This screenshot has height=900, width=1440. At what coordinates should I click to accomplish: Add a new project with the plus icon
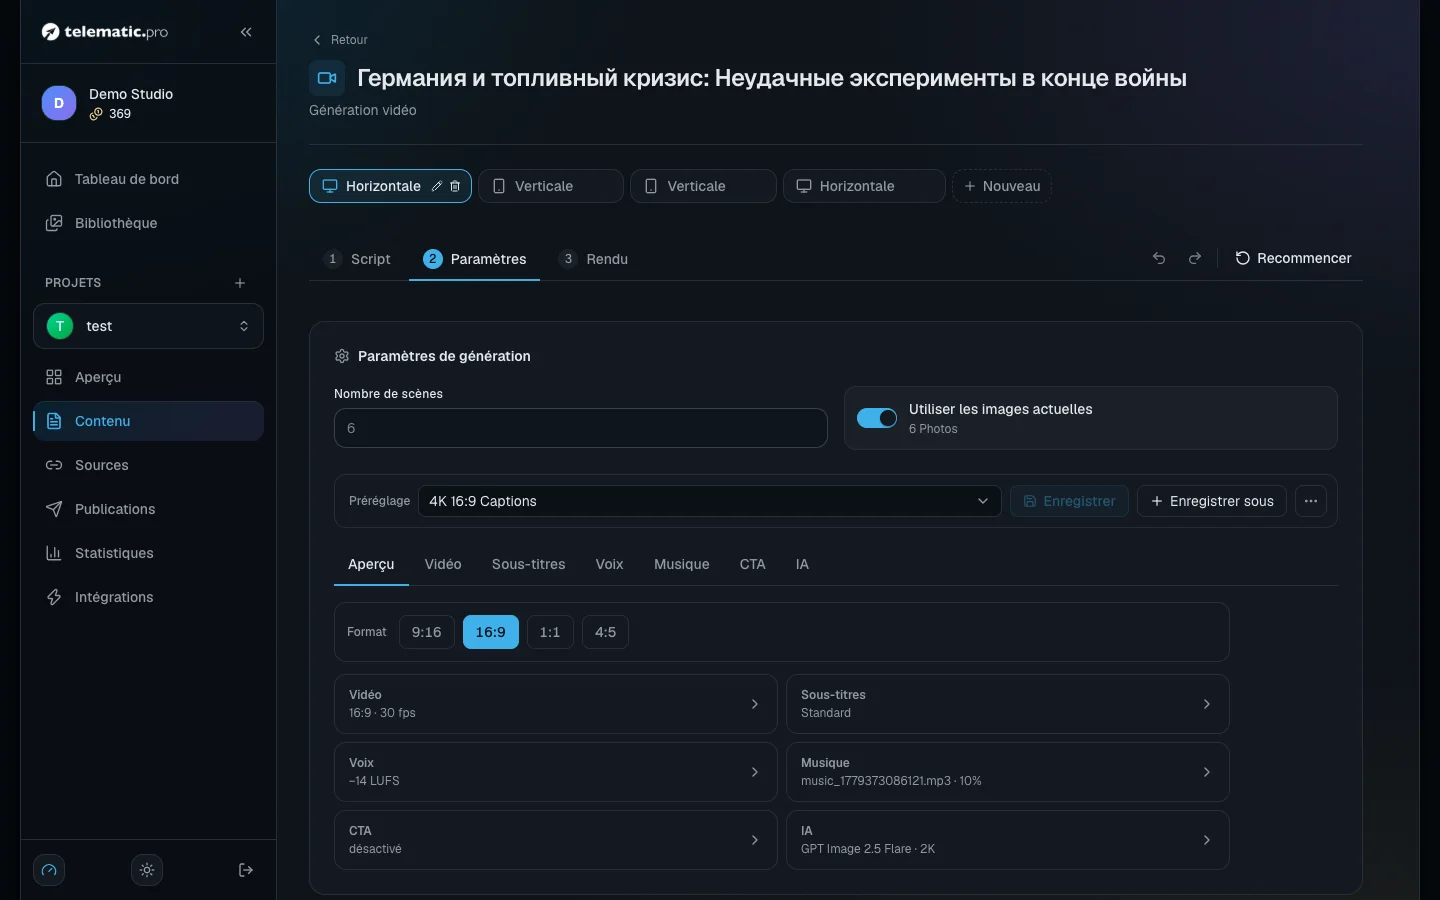(x=240, y=283)
